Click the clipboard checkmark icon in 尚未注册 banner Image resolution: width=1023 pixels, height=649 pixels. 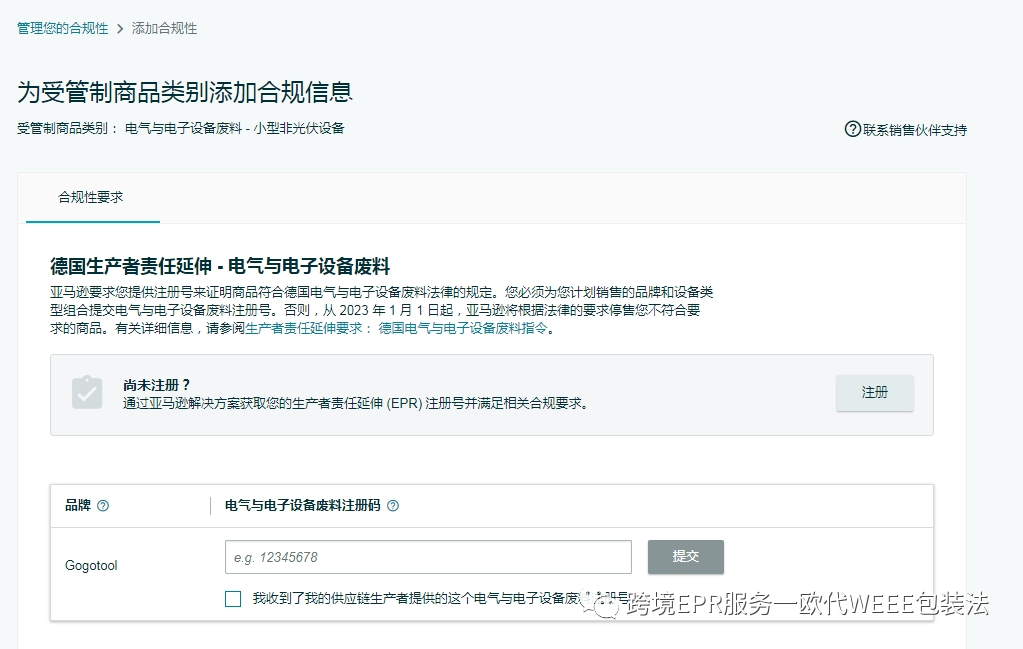pyautogui.click(x=86, y=393)
